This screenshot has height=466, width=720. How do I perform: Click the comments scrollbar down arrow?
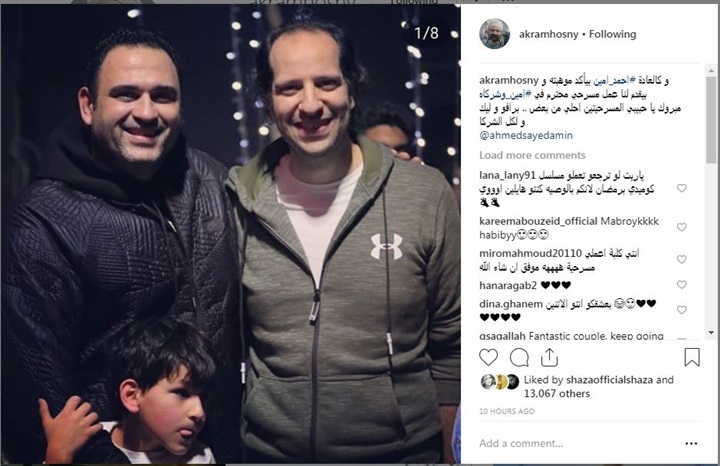tap(711, 332)
